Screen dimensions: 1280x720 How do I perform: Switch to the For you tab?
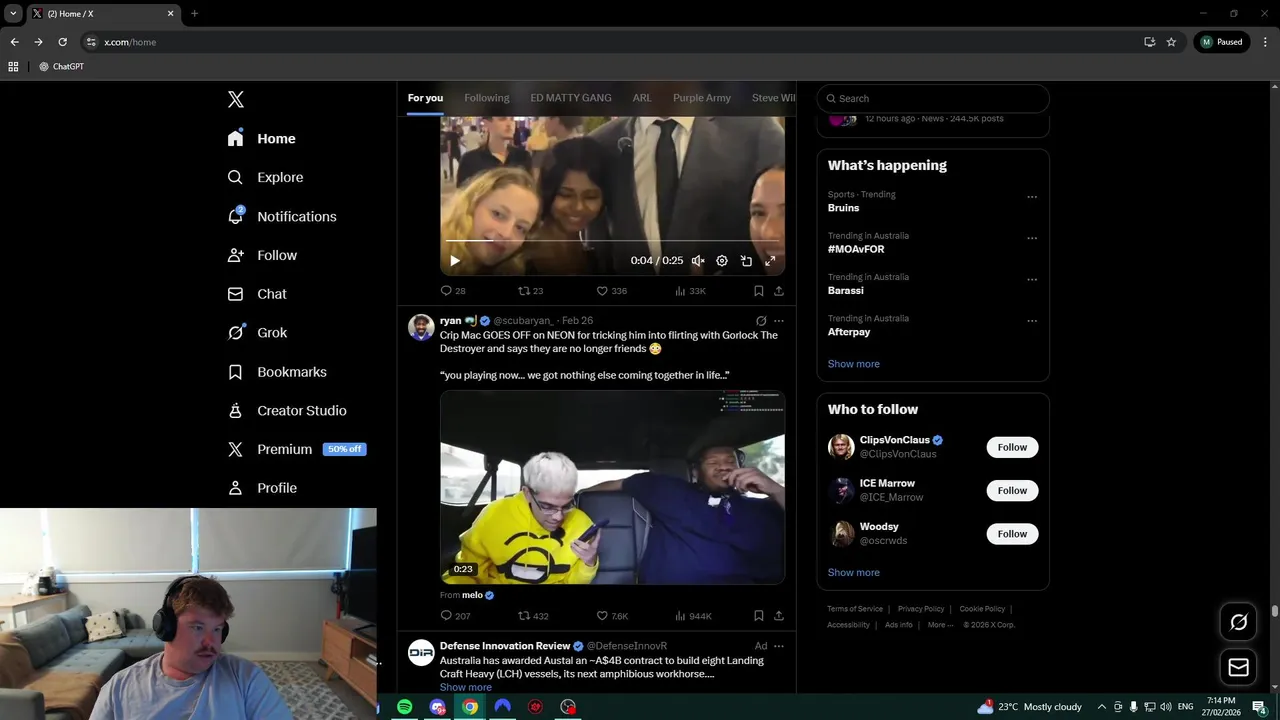(x=425, y=98)
